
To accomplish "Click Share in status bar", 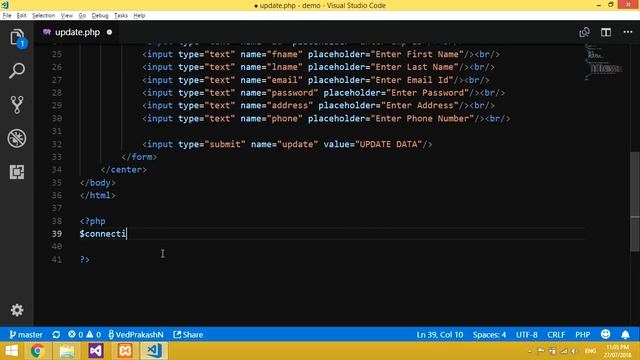I will pos(188,335).
